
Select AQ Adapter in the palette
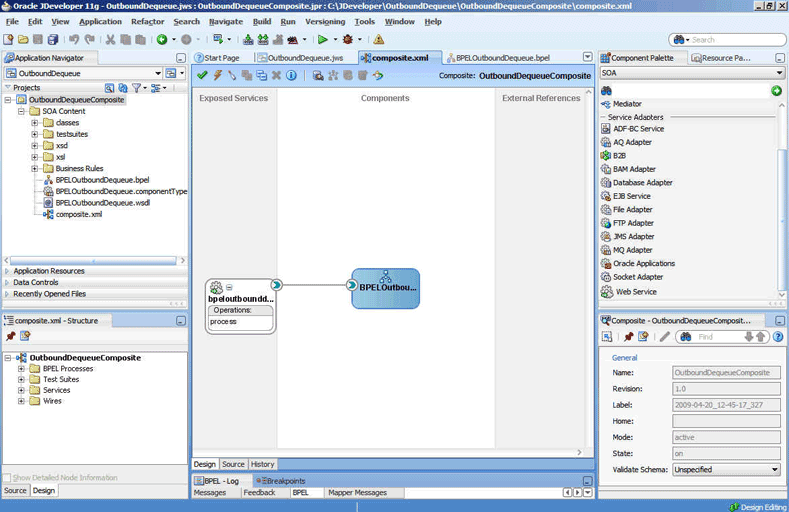(626, 142)
